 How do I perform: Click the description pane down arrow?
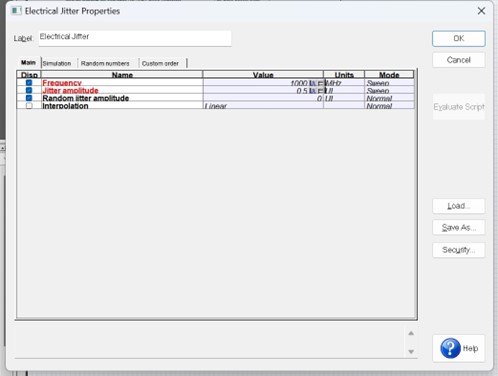(x=411, y=352)
